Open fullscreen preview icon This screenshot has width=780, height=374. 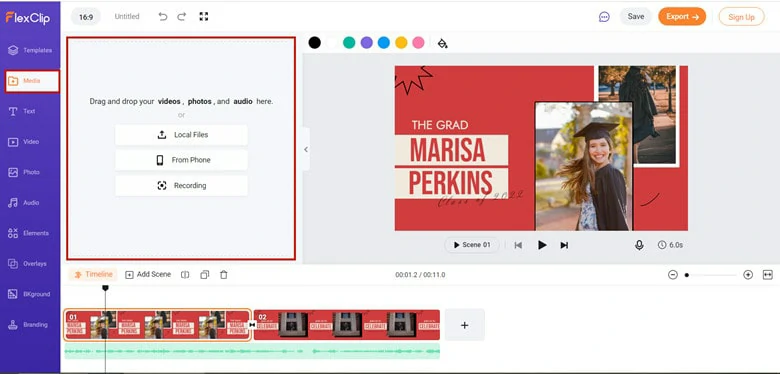click(x=203, y=16)
